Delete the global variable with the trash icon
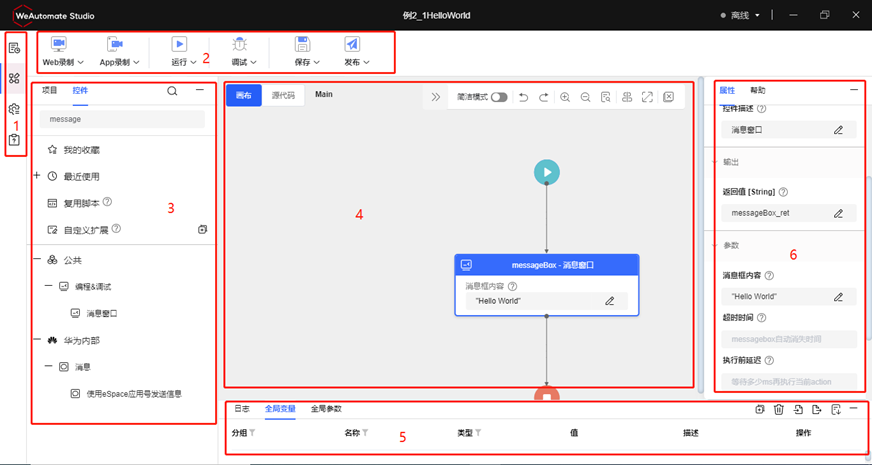872x465 pixels. pos(779,409)
